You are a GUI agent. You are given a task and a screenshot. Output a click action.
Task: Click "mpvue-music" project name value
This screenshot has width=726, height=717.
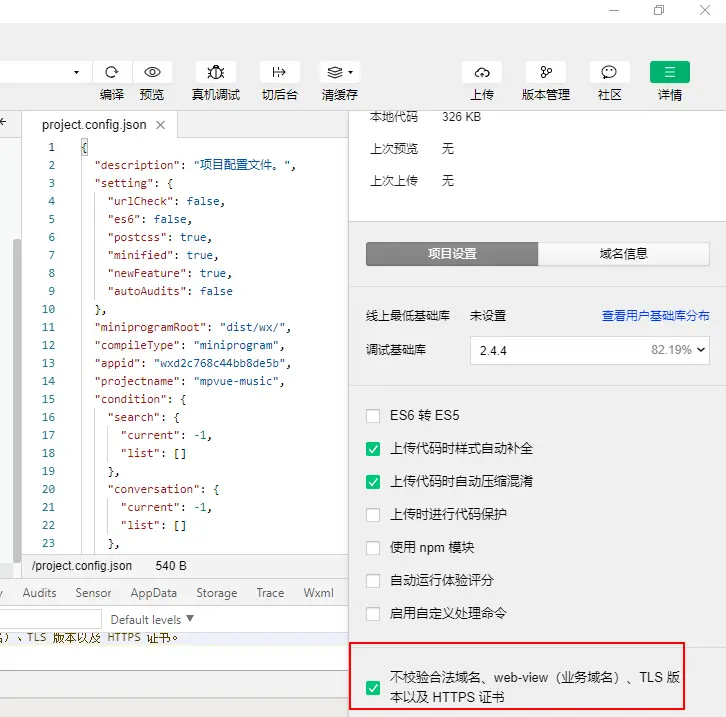236,381
